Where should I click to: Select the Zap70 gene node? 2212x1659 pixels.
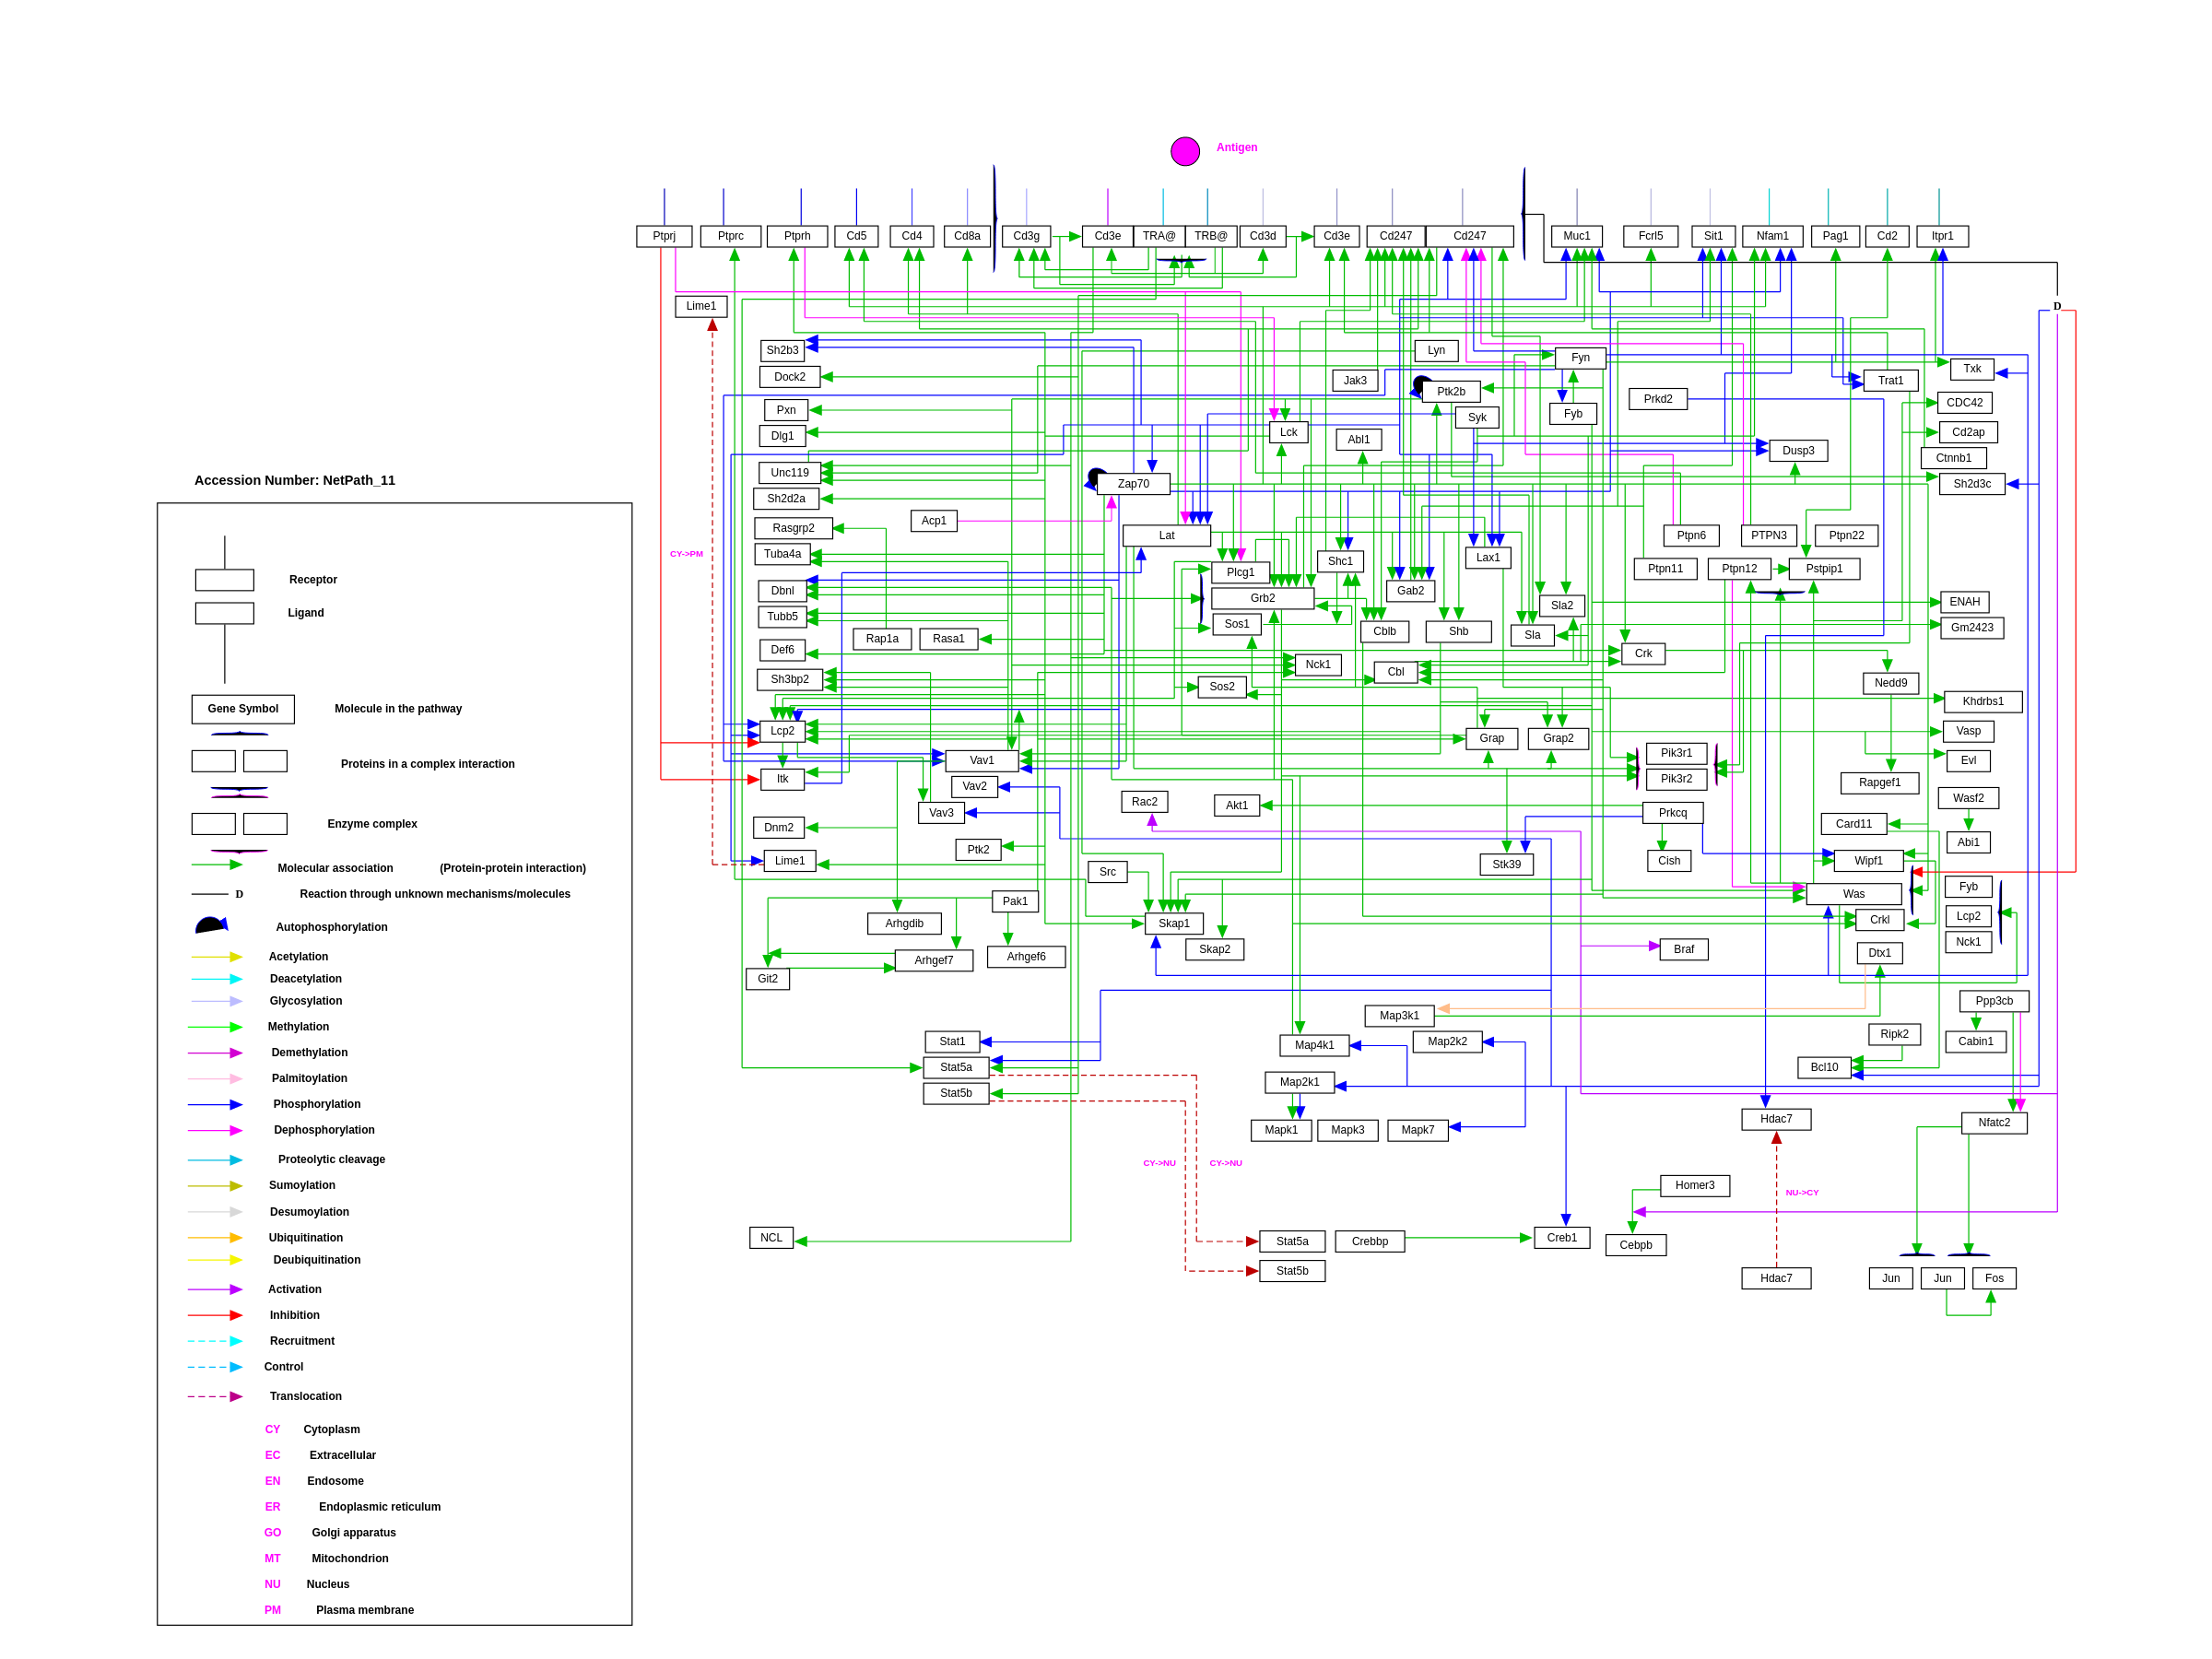(1133, 484)
